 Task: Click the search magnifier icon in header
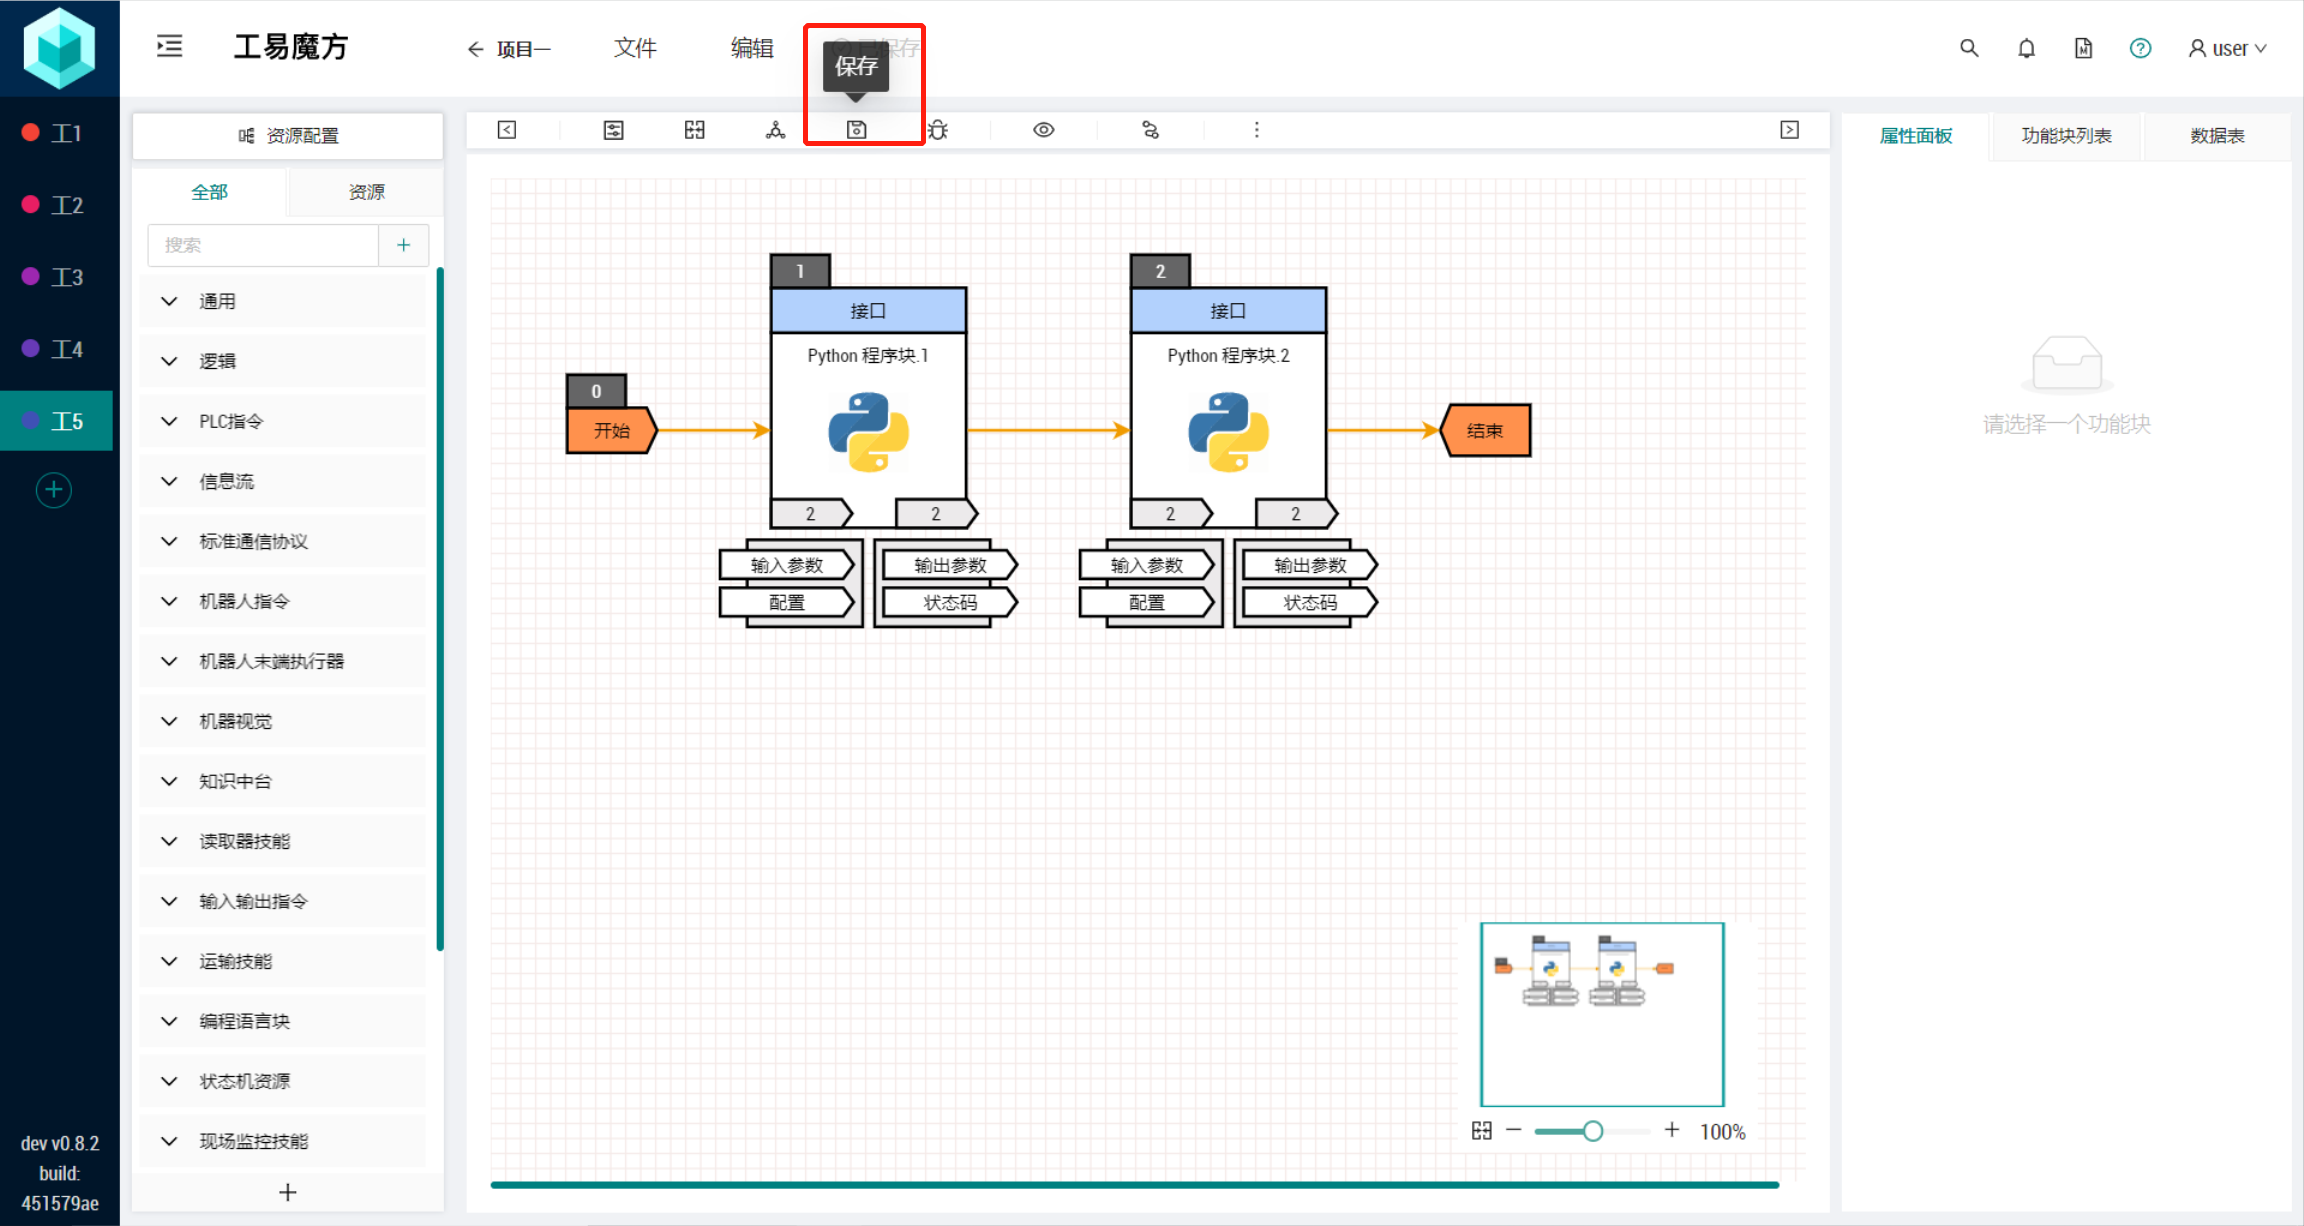(x=1968, y=48)
